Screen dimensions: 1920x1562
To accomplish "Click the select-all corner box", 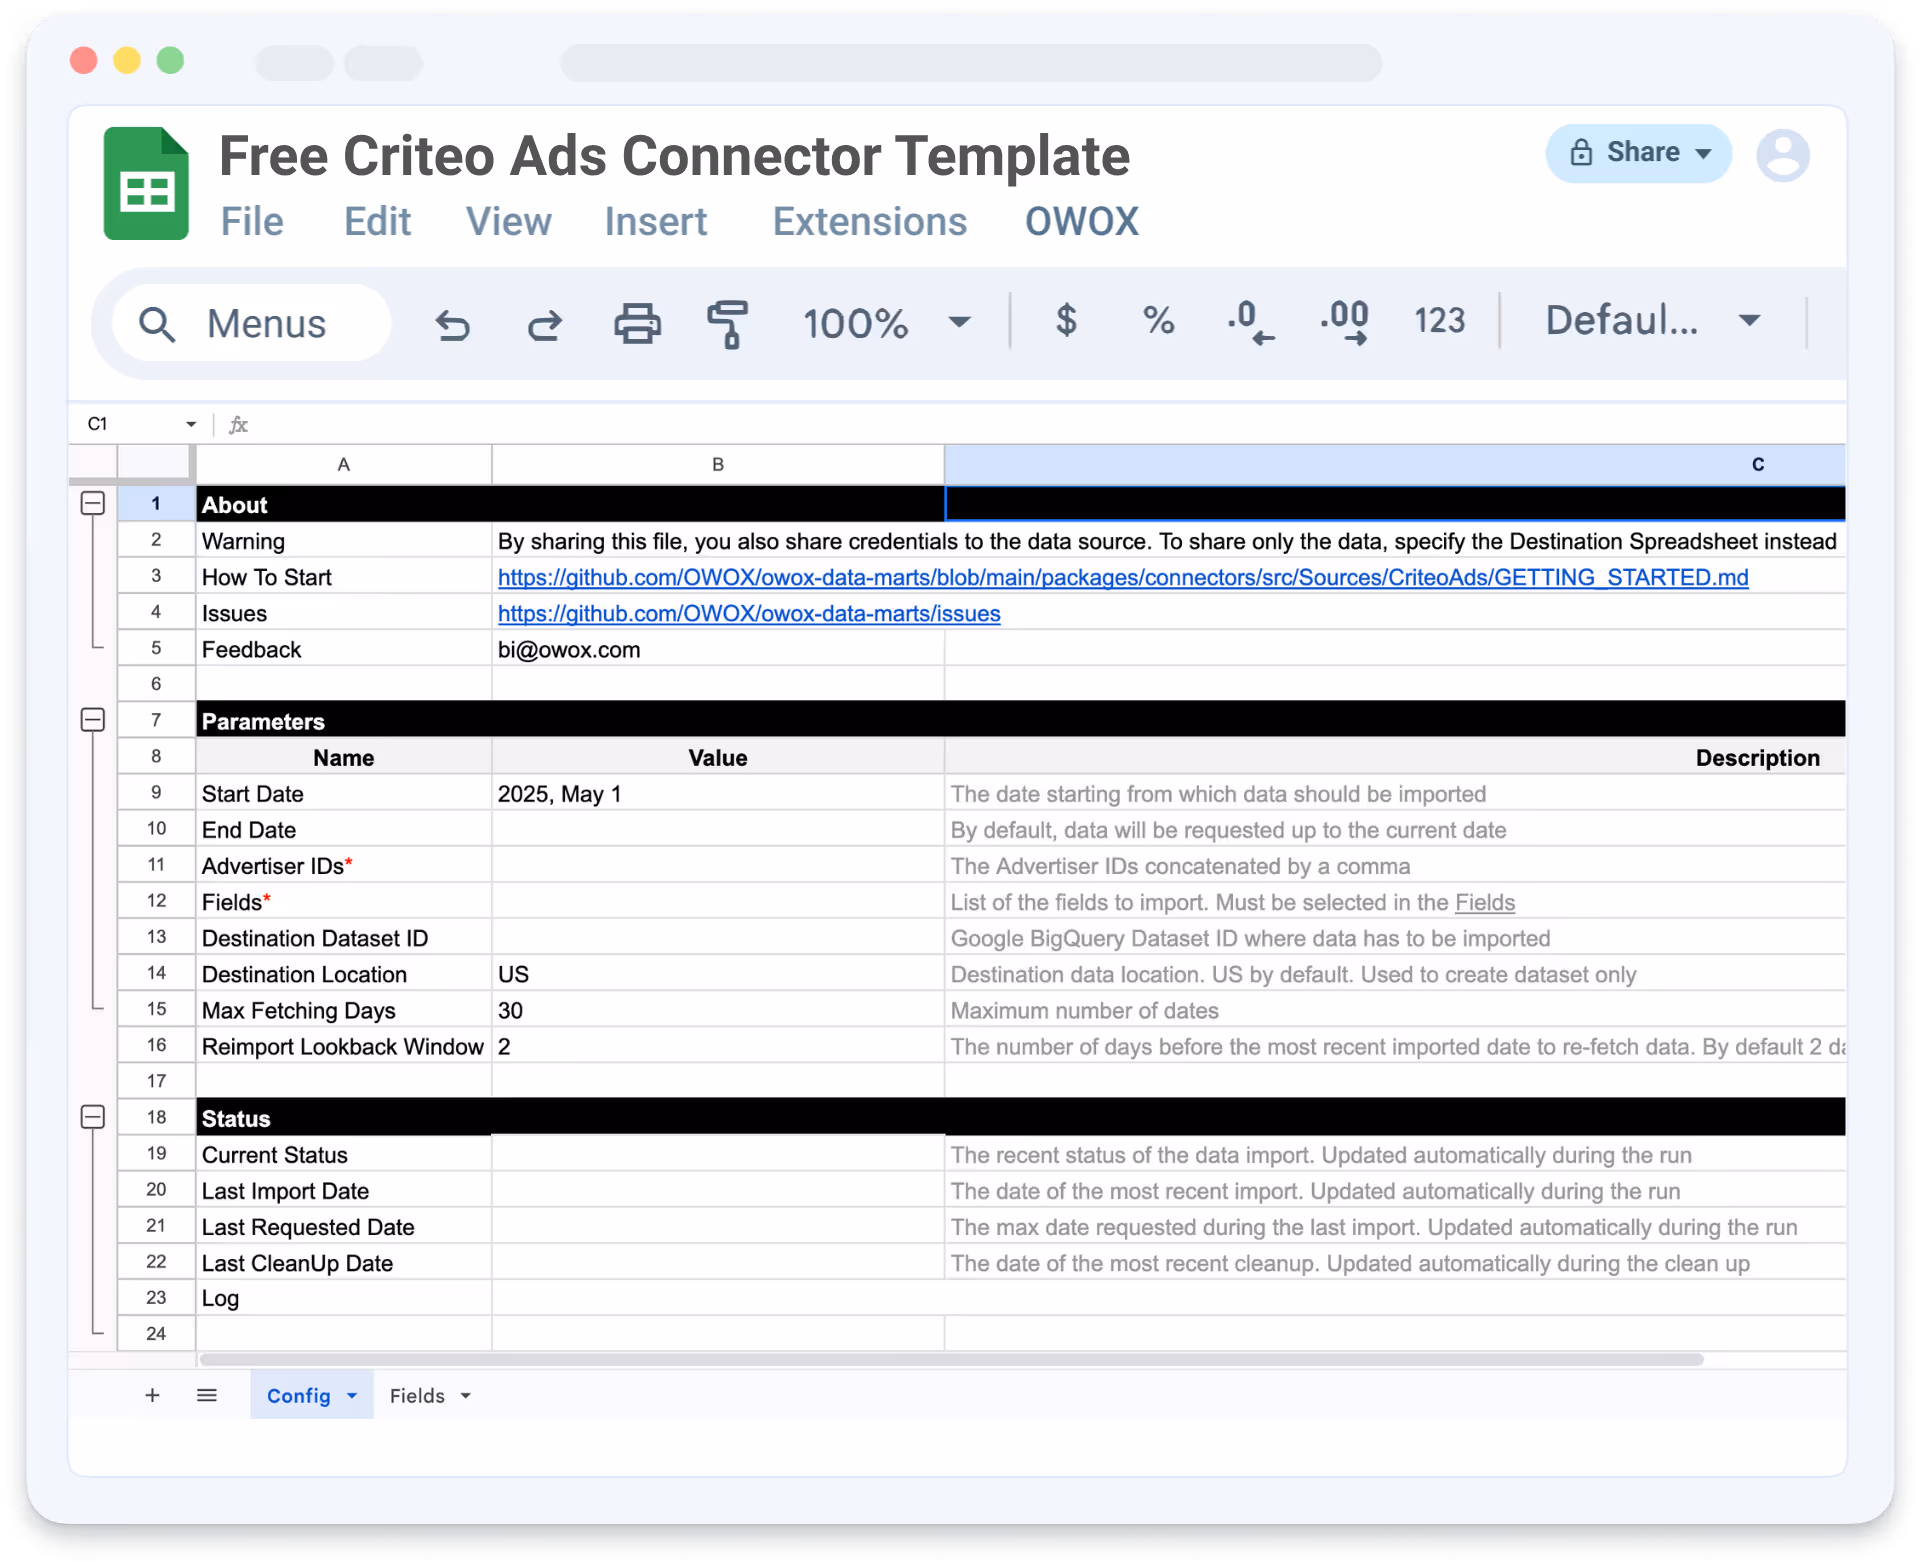I will [x=155, y=462].
